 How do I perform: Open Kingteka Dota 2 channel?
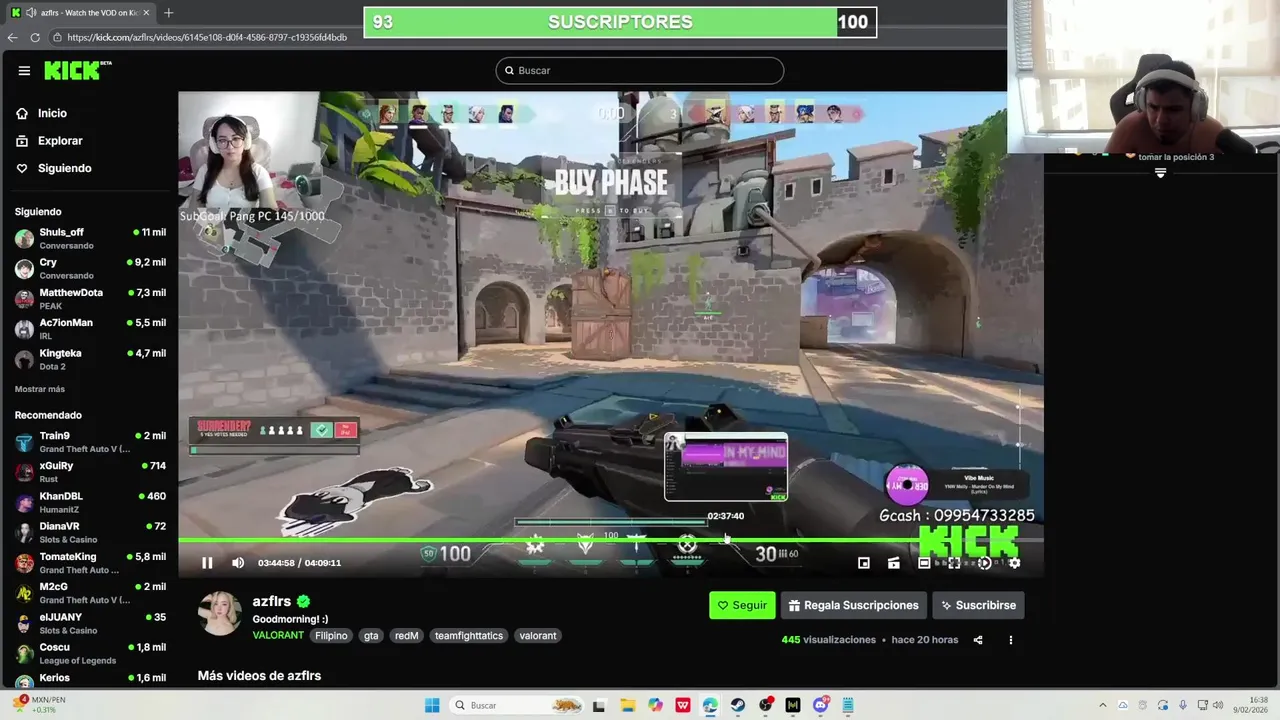click(x=89, y=359)
